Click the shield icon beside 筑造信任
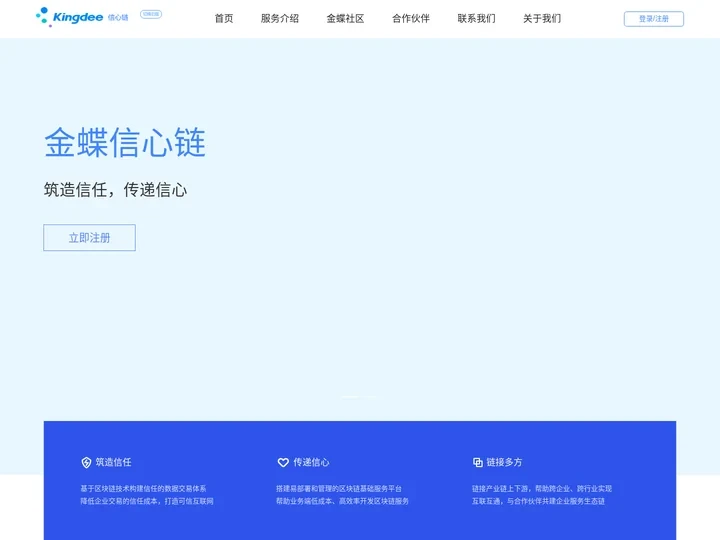 [x=86, y=462]
